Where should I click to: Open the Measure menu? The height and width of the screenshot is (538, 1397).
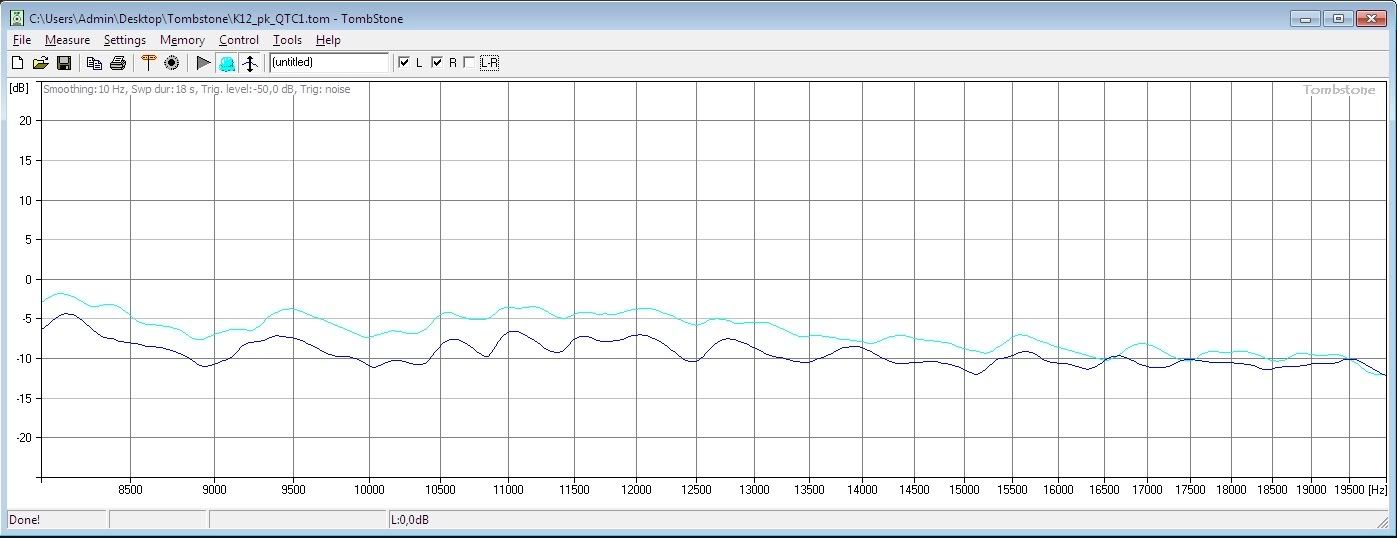pos(67,40)
